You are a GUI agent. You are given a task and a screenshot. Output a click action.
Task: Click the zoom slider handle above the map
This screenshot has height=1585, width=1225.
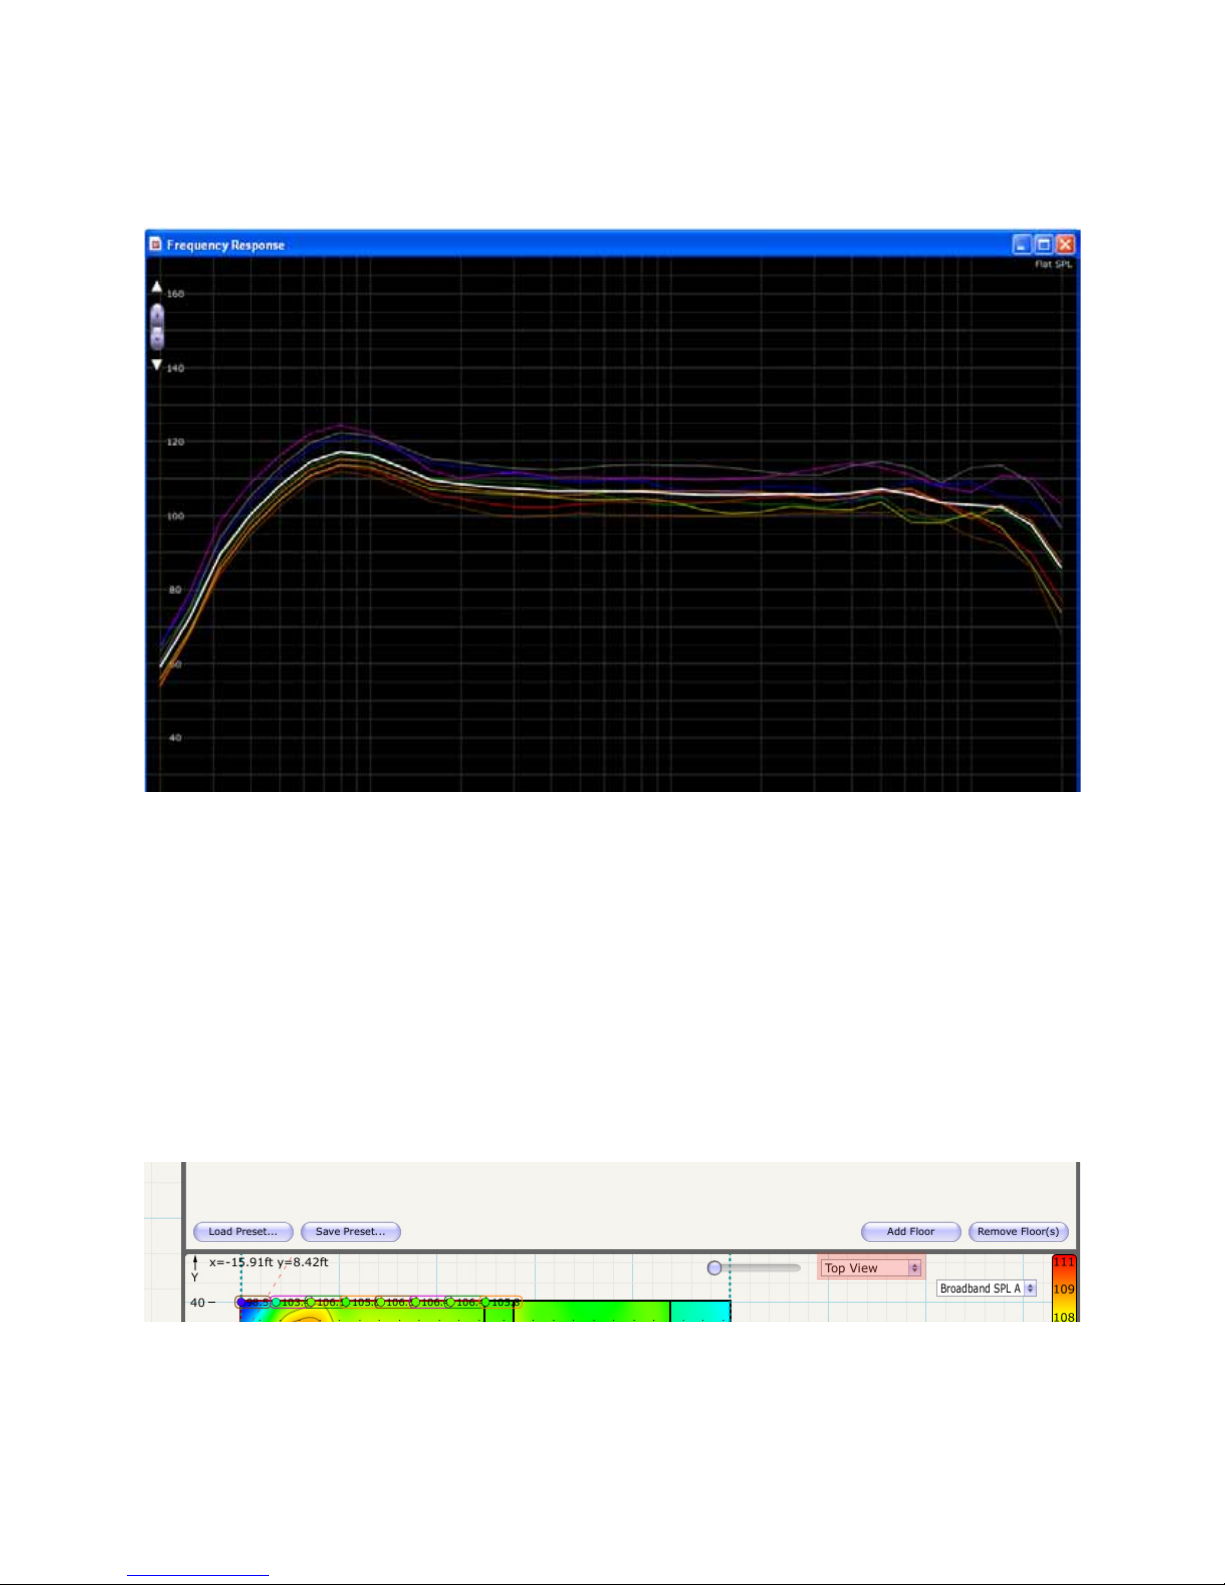[x=714, y=1268]
